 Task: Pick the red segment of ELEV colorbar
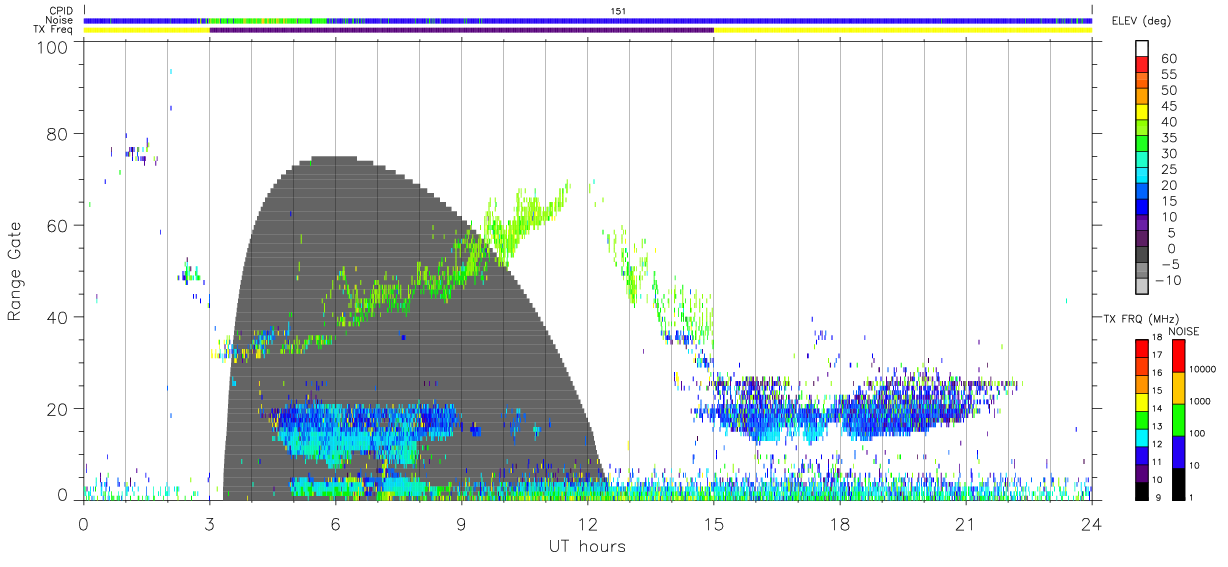click(1142, 64)
